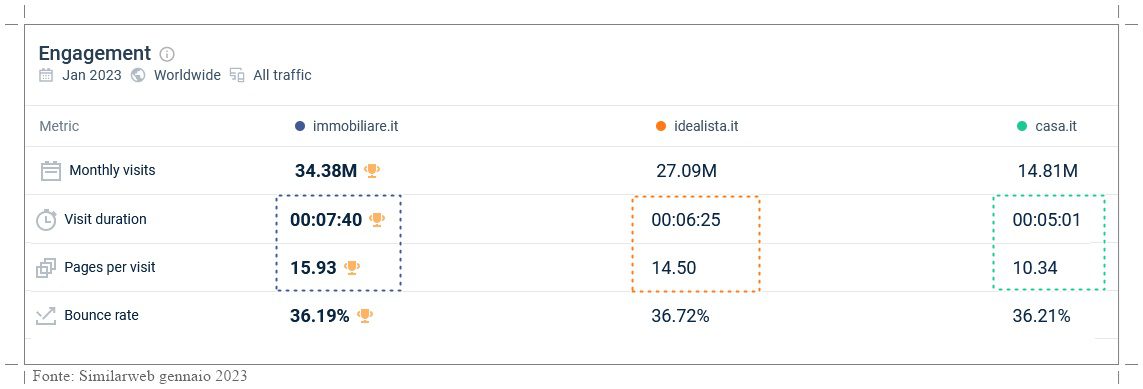
Task: Select the Worldwide country filter
Action: point(187,75)
